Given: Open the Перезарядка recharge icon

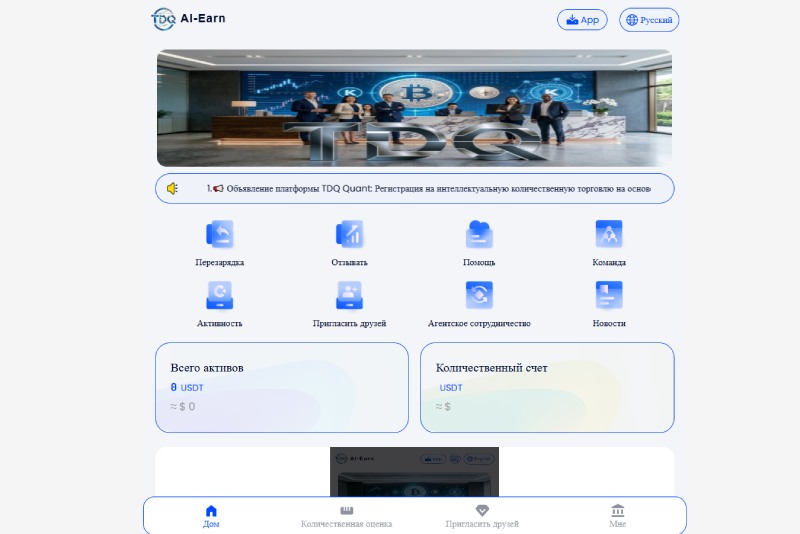Looking at the screenshot, I should (x=219, y=234).
